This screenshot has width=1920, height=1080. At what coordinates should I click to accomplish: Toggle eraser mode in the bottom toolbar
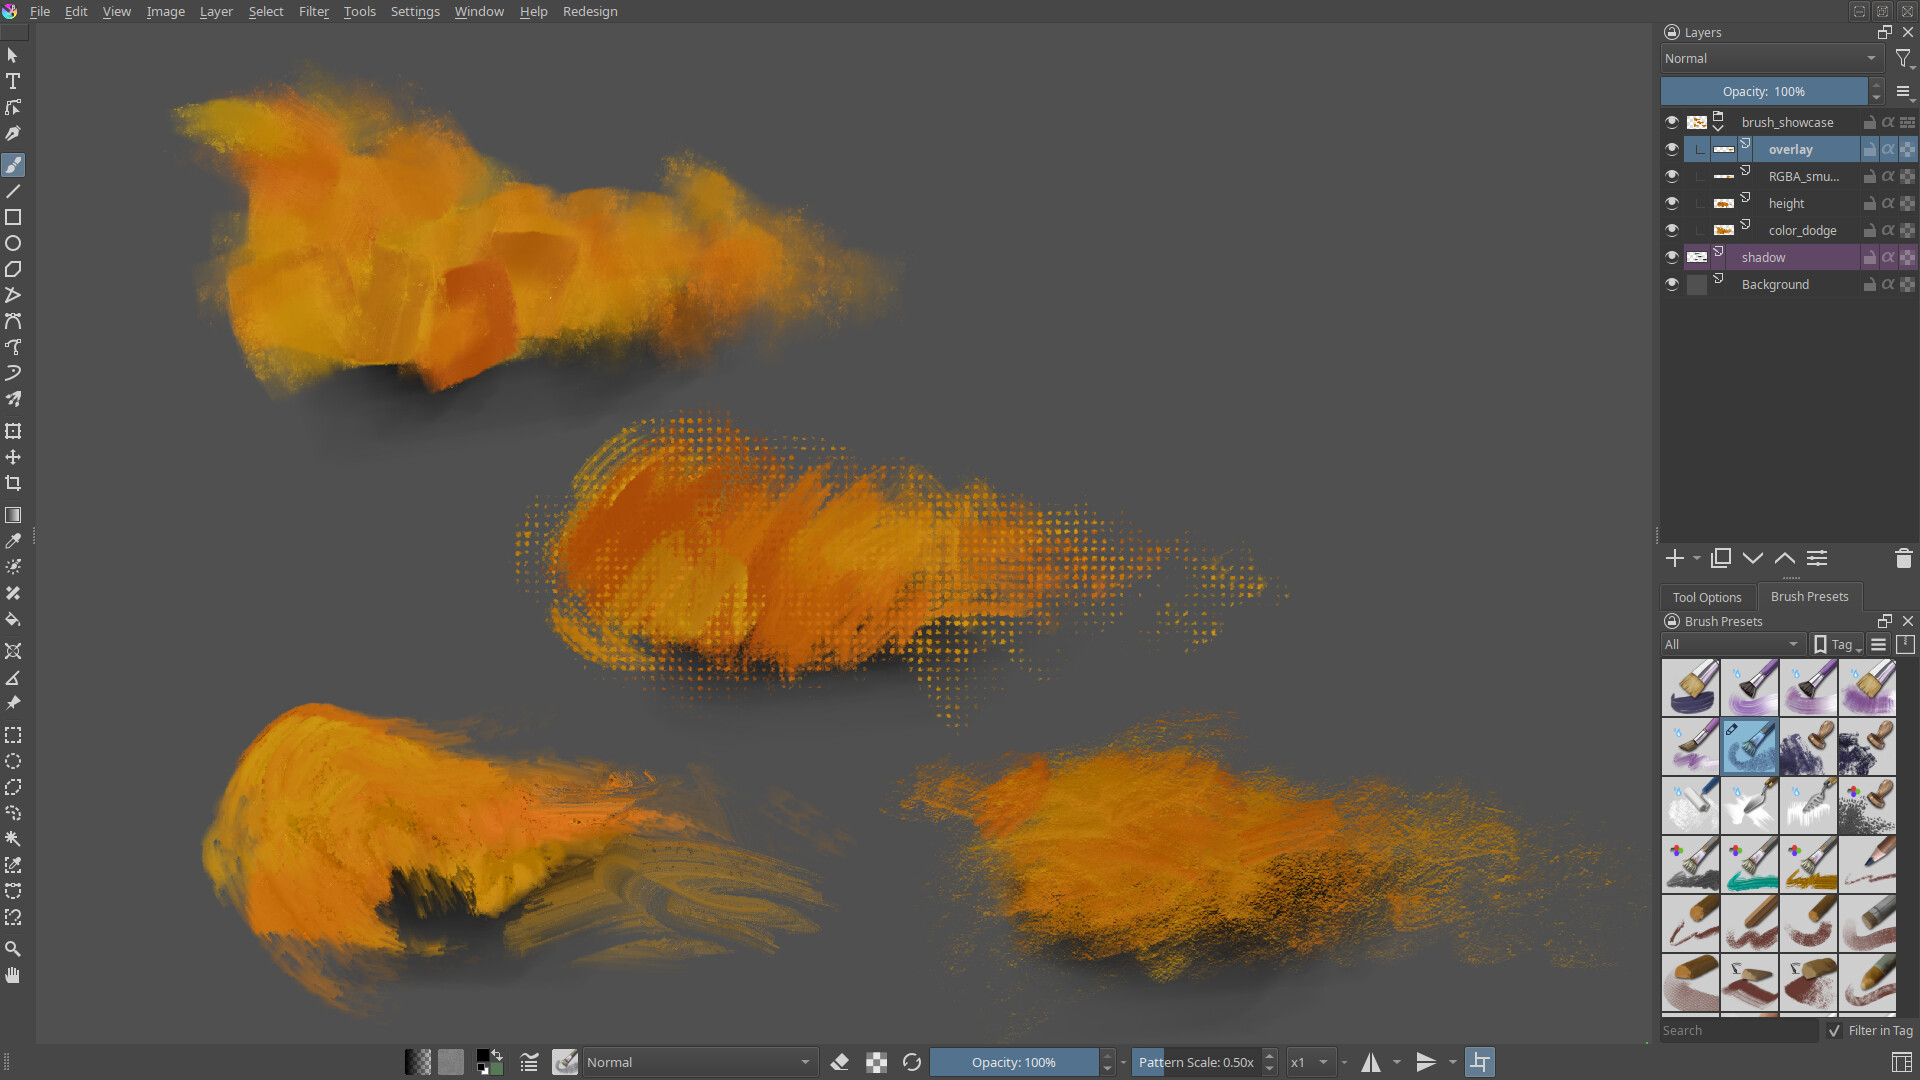pyautogui.click(x=840, y=1062)
